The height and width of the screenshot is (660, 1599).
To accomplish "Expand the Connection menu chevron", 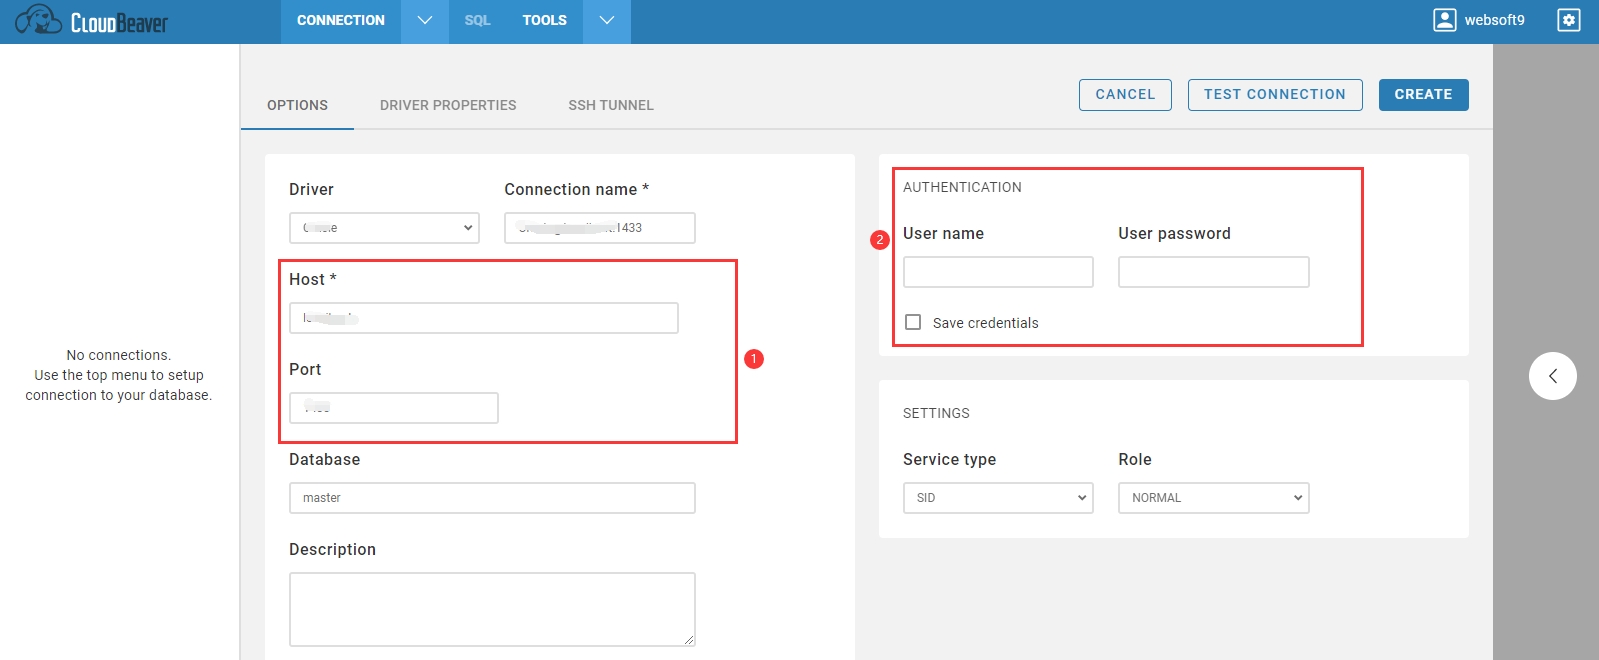I will [425, 21].
